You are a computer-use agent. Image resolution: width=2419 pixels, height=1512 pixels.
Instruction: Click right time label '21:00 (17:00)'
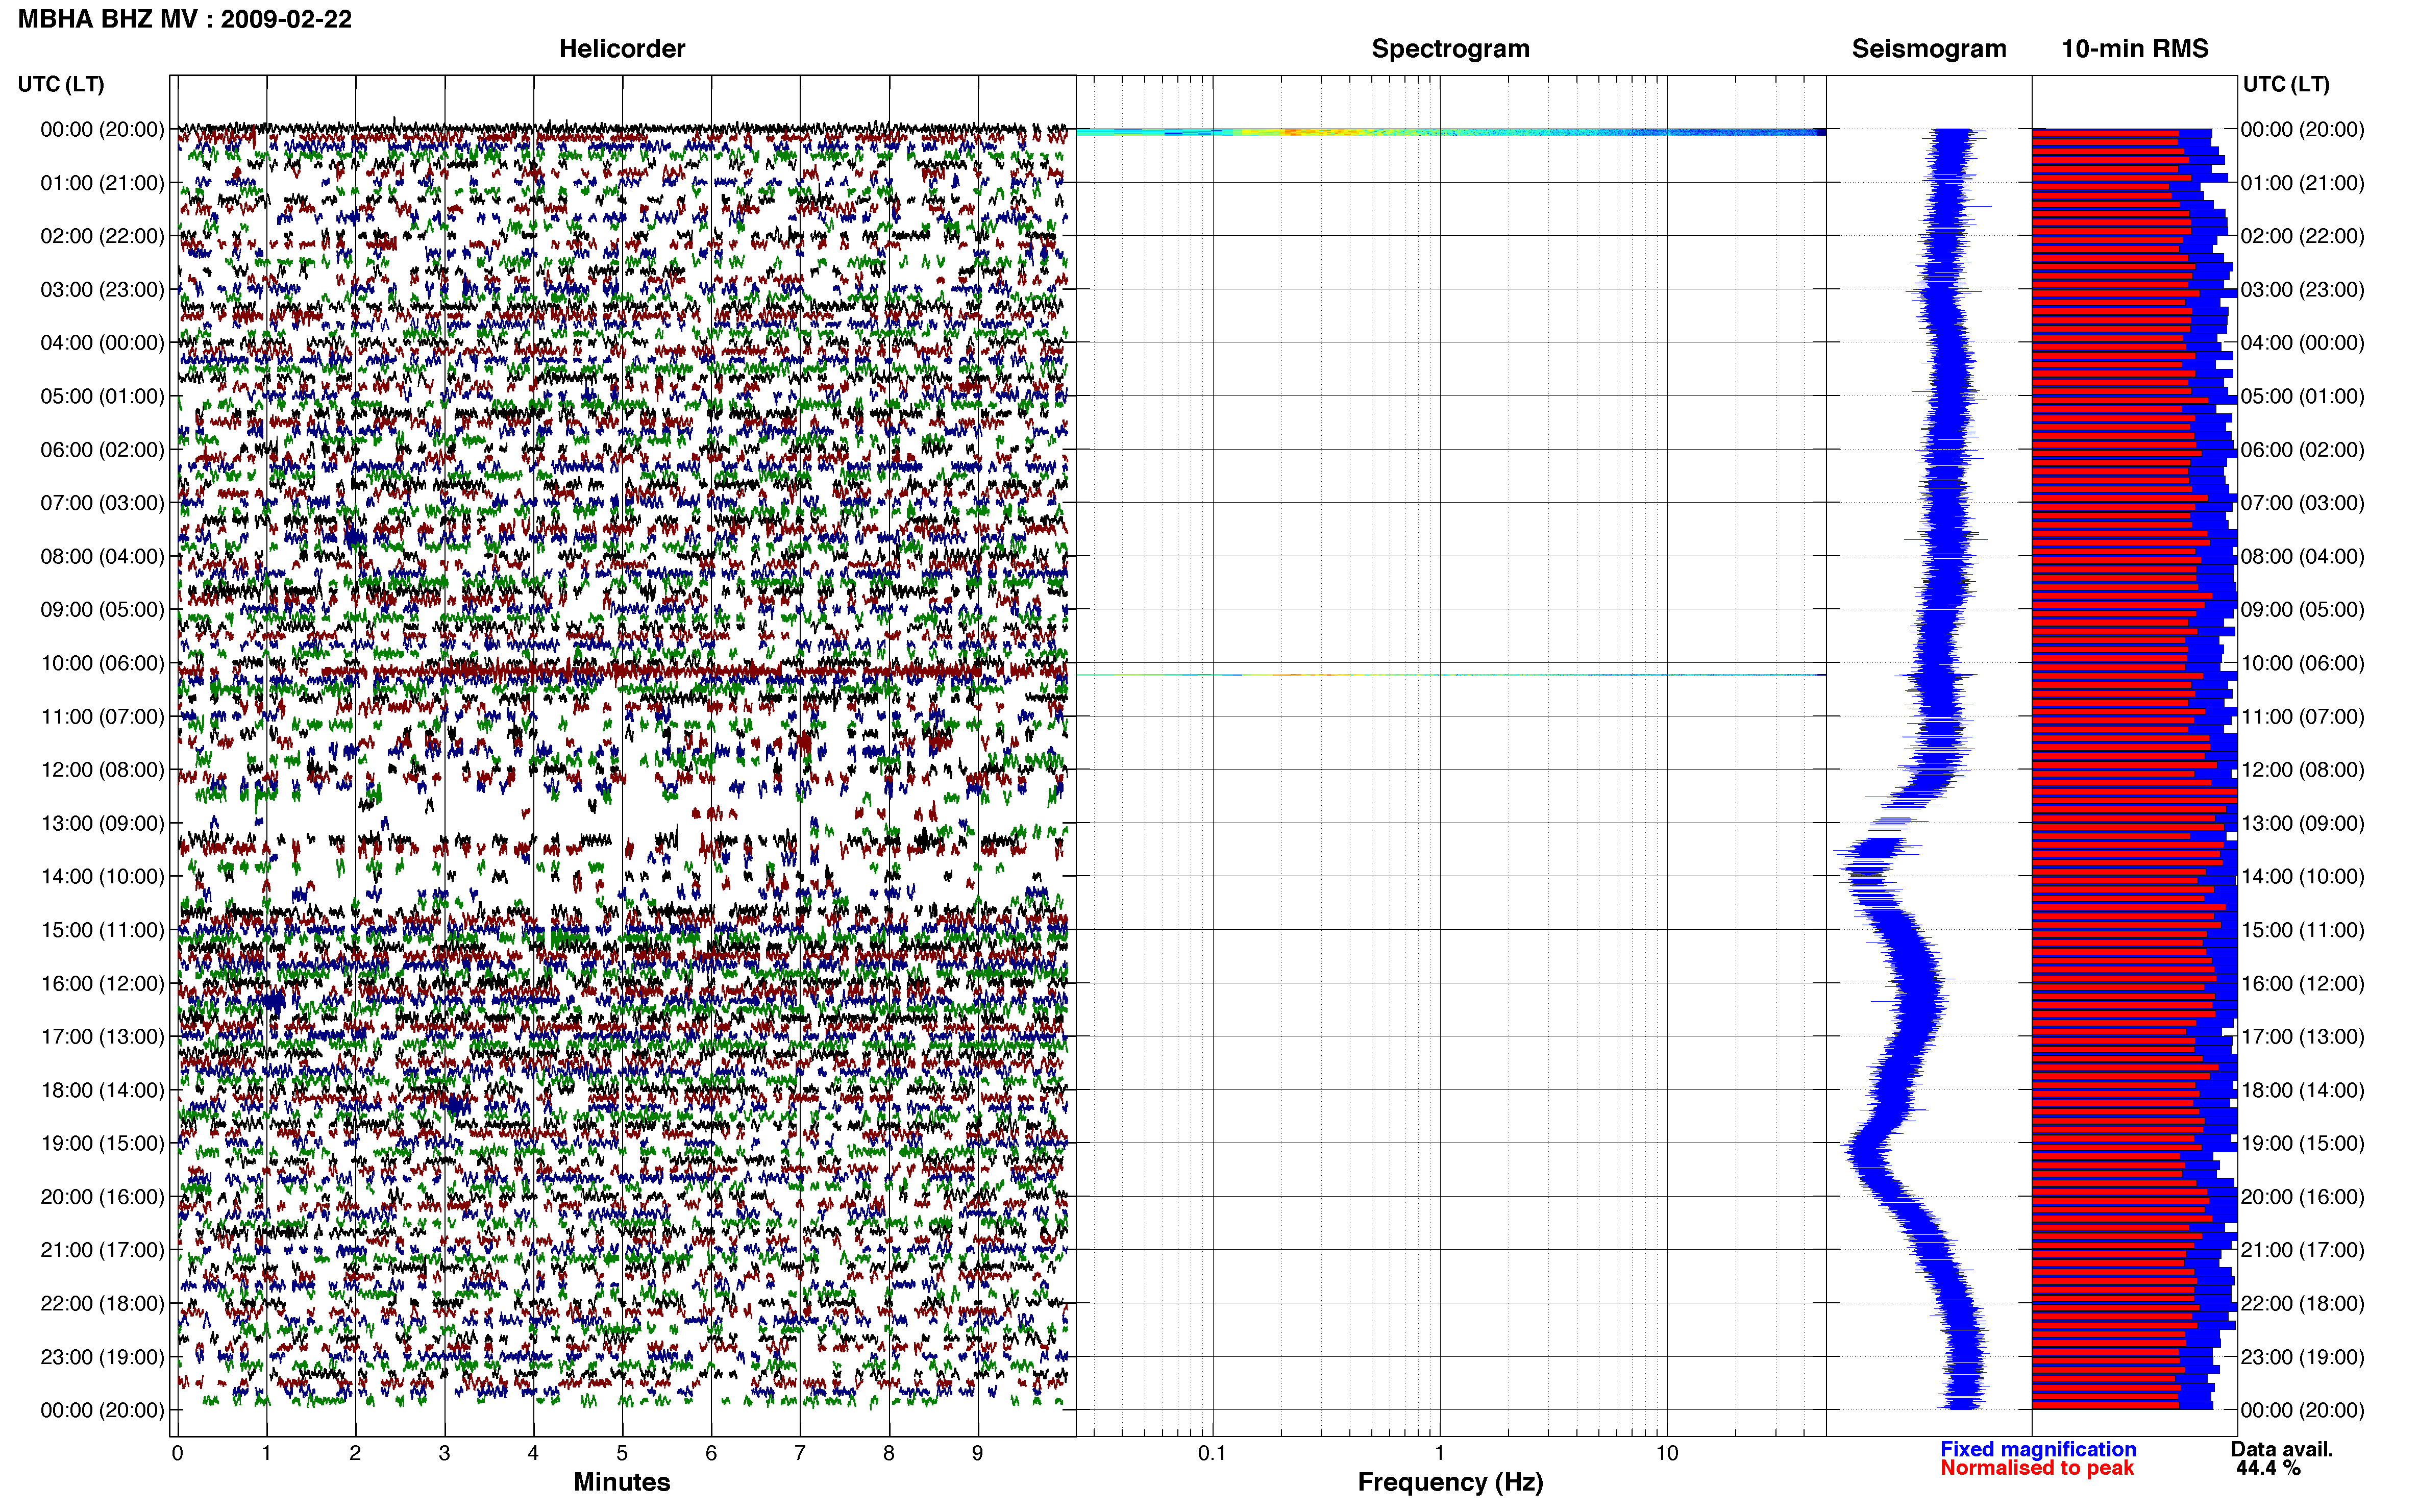click(2302, 1250)
